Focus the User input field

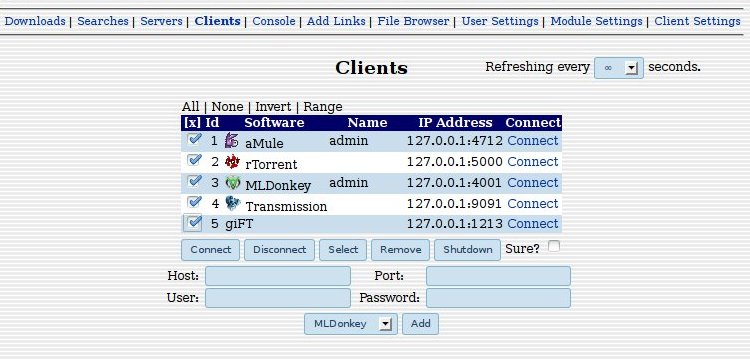coord(278,298)
